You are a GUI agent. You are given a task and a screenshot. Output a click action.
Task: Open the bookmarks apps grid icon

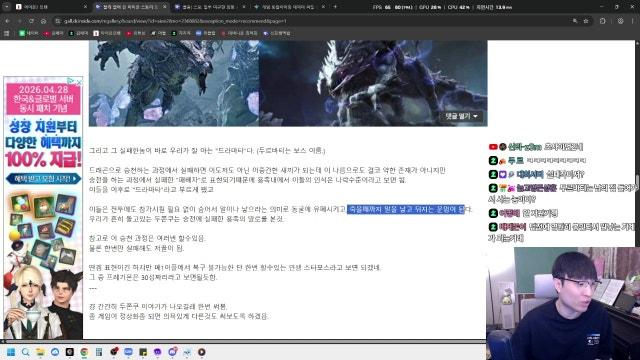click(7, 33)
